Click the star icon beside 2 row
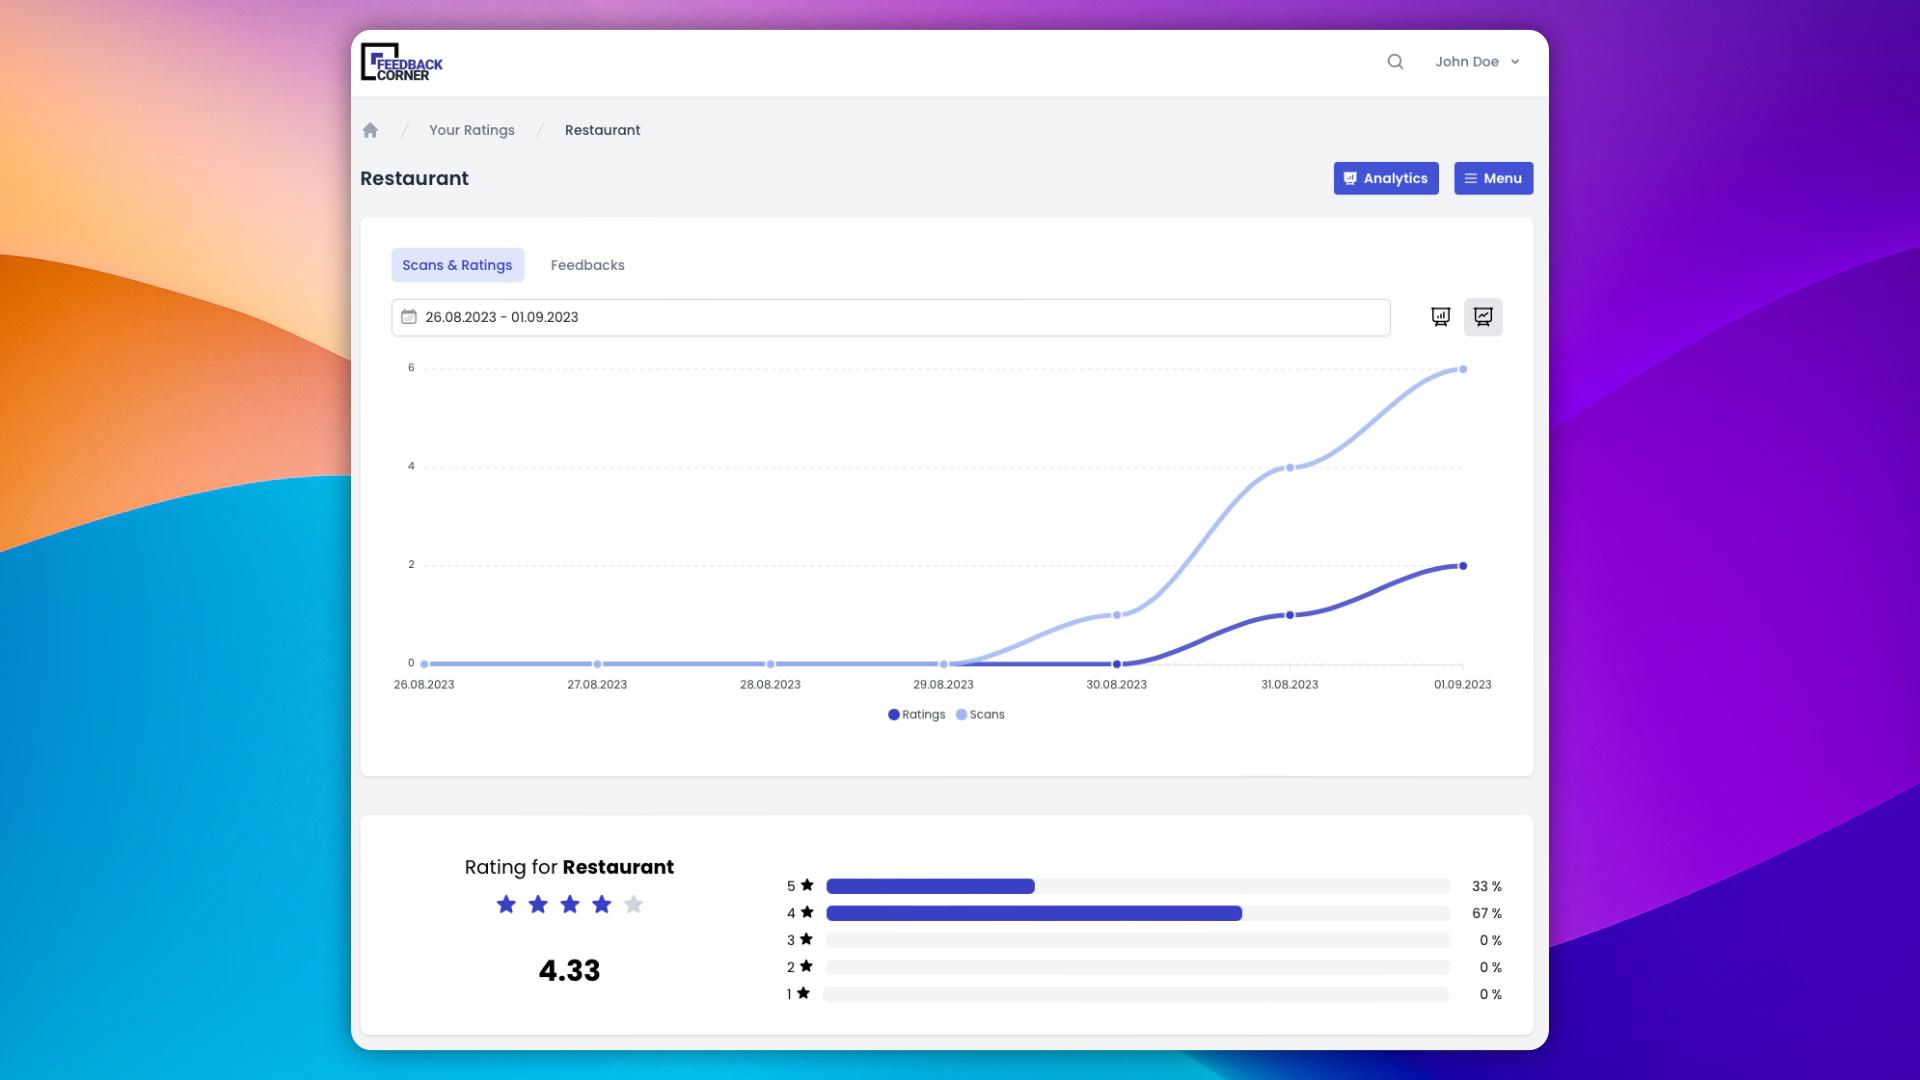 [x=806, y=966]
